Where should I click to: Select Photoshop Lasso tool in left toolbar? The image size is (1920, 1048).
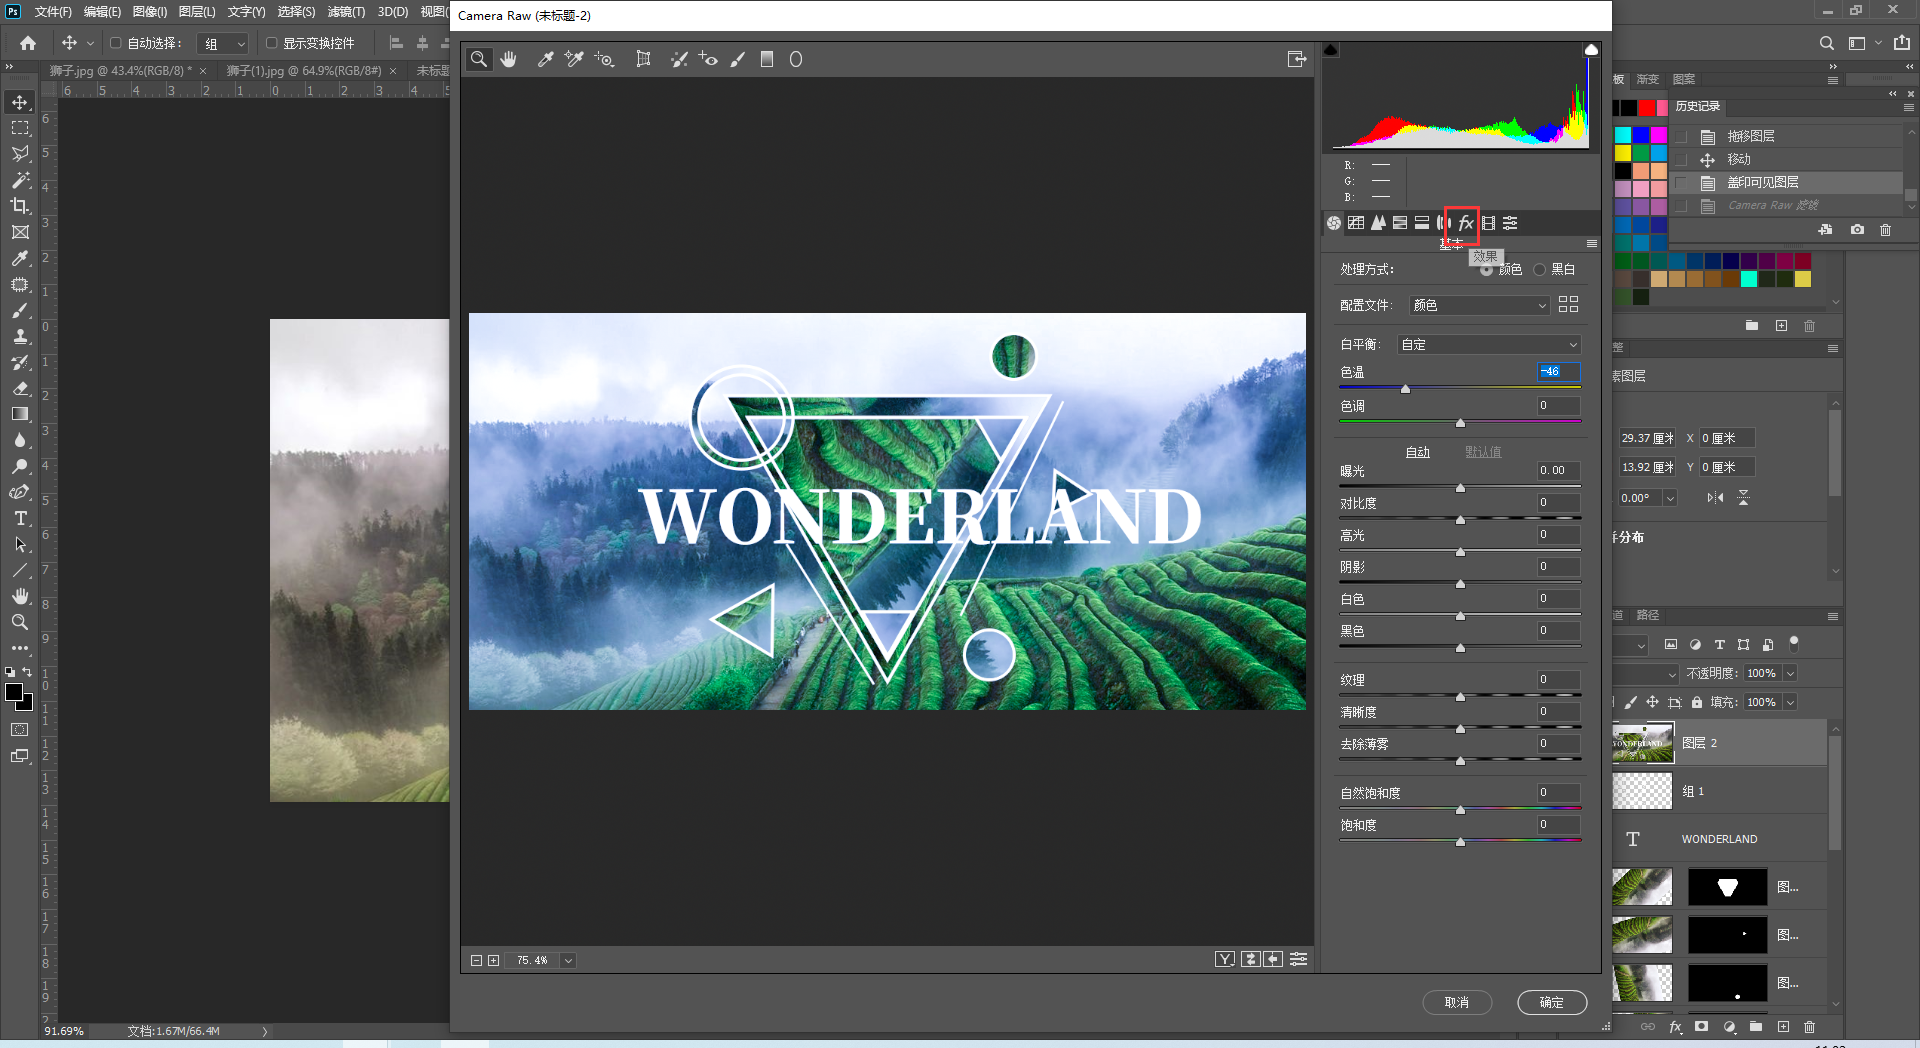pyautogui.click(x=20, y=154)
